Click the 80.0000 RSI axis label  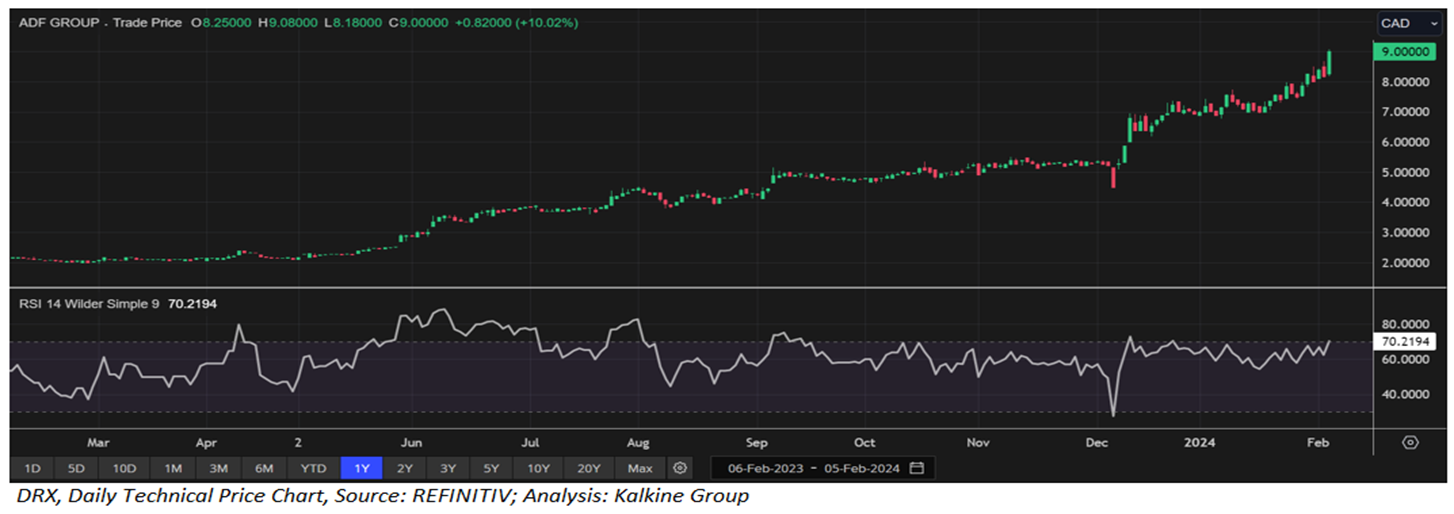point(1405,325)
